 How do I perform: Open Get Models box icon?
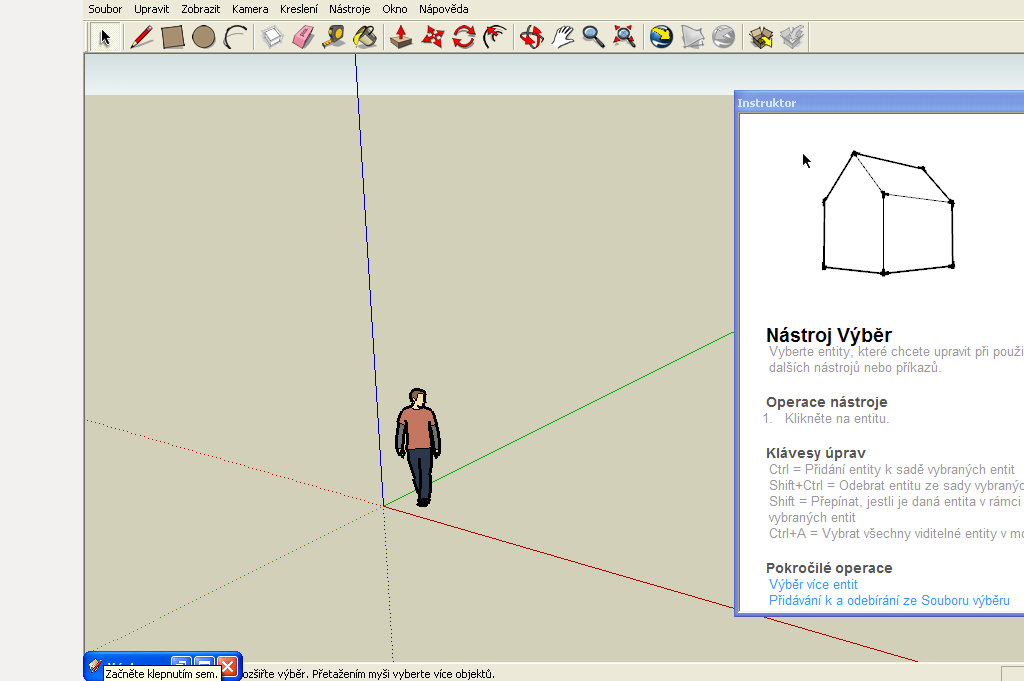(x=761, y=37)
